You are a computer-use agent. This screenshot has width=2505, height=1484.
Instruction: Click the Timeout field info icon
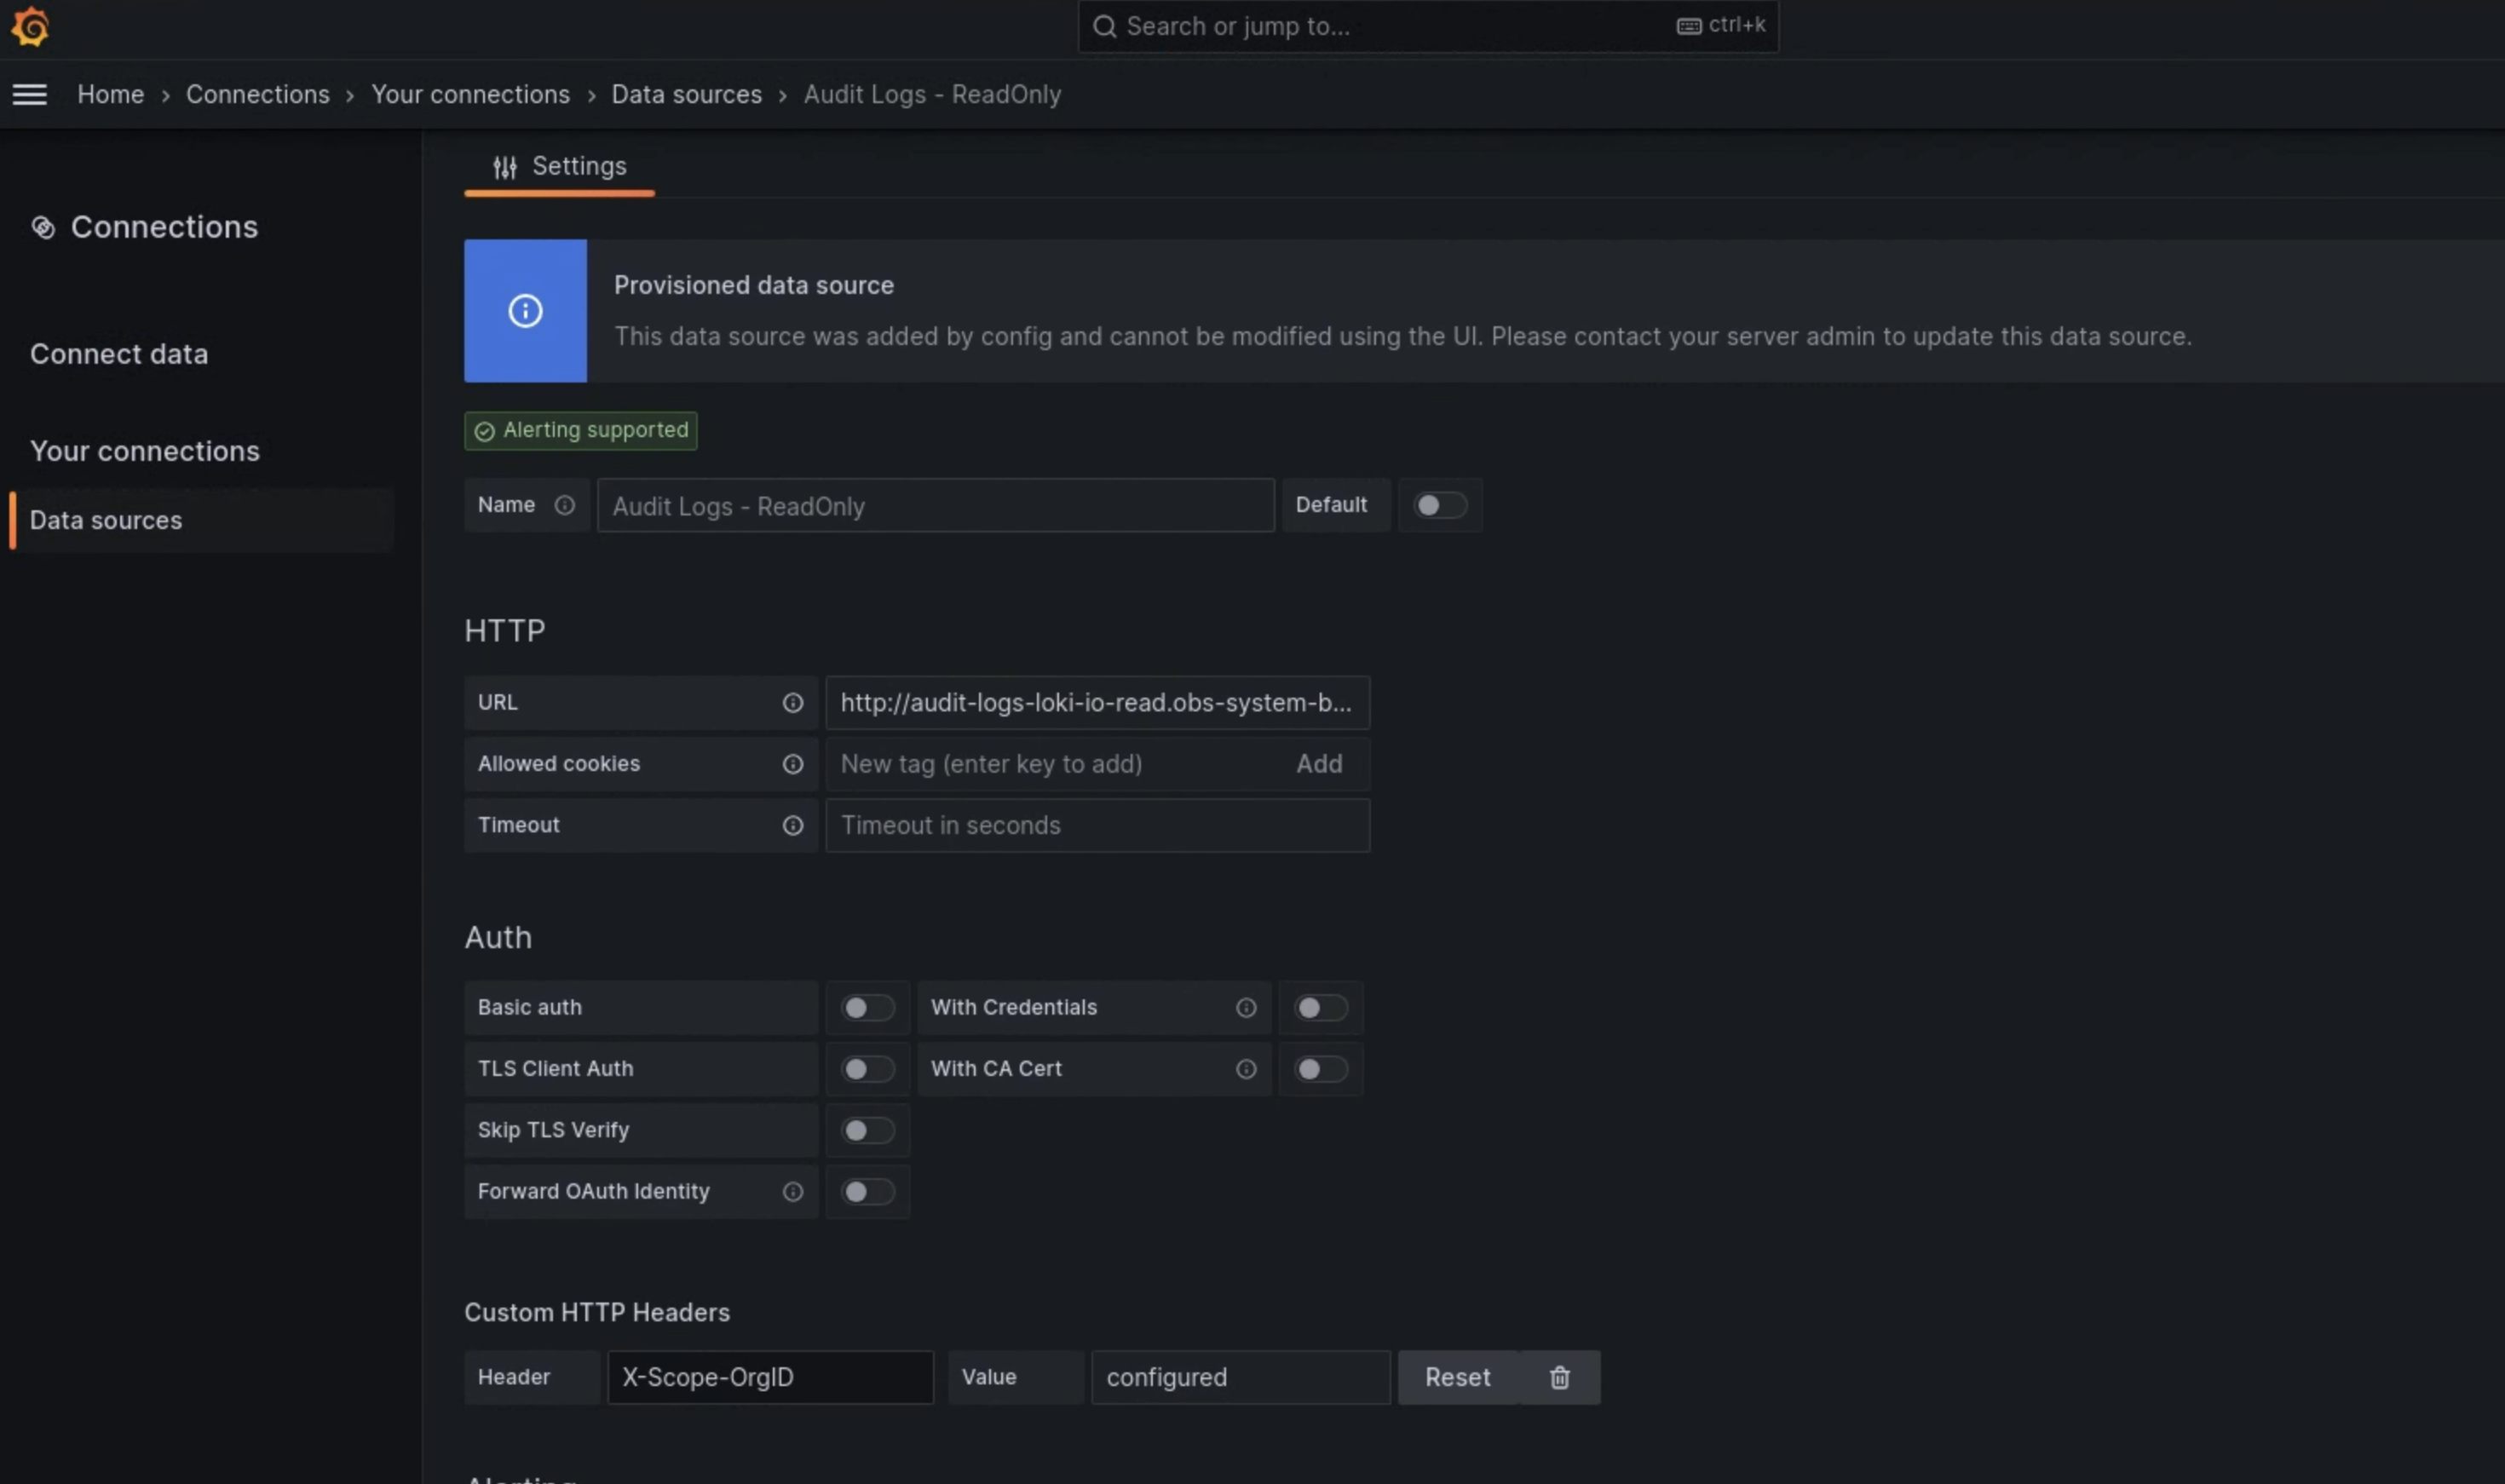pos(792,825)
